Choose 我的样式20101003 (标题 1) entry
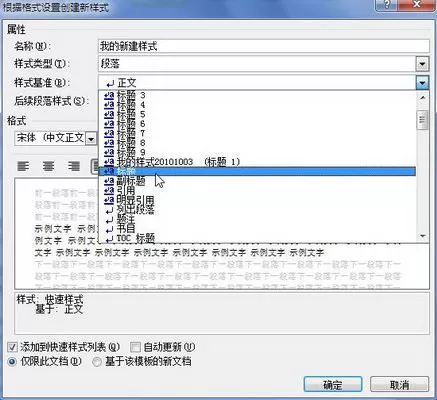 [x=257, y=162]
